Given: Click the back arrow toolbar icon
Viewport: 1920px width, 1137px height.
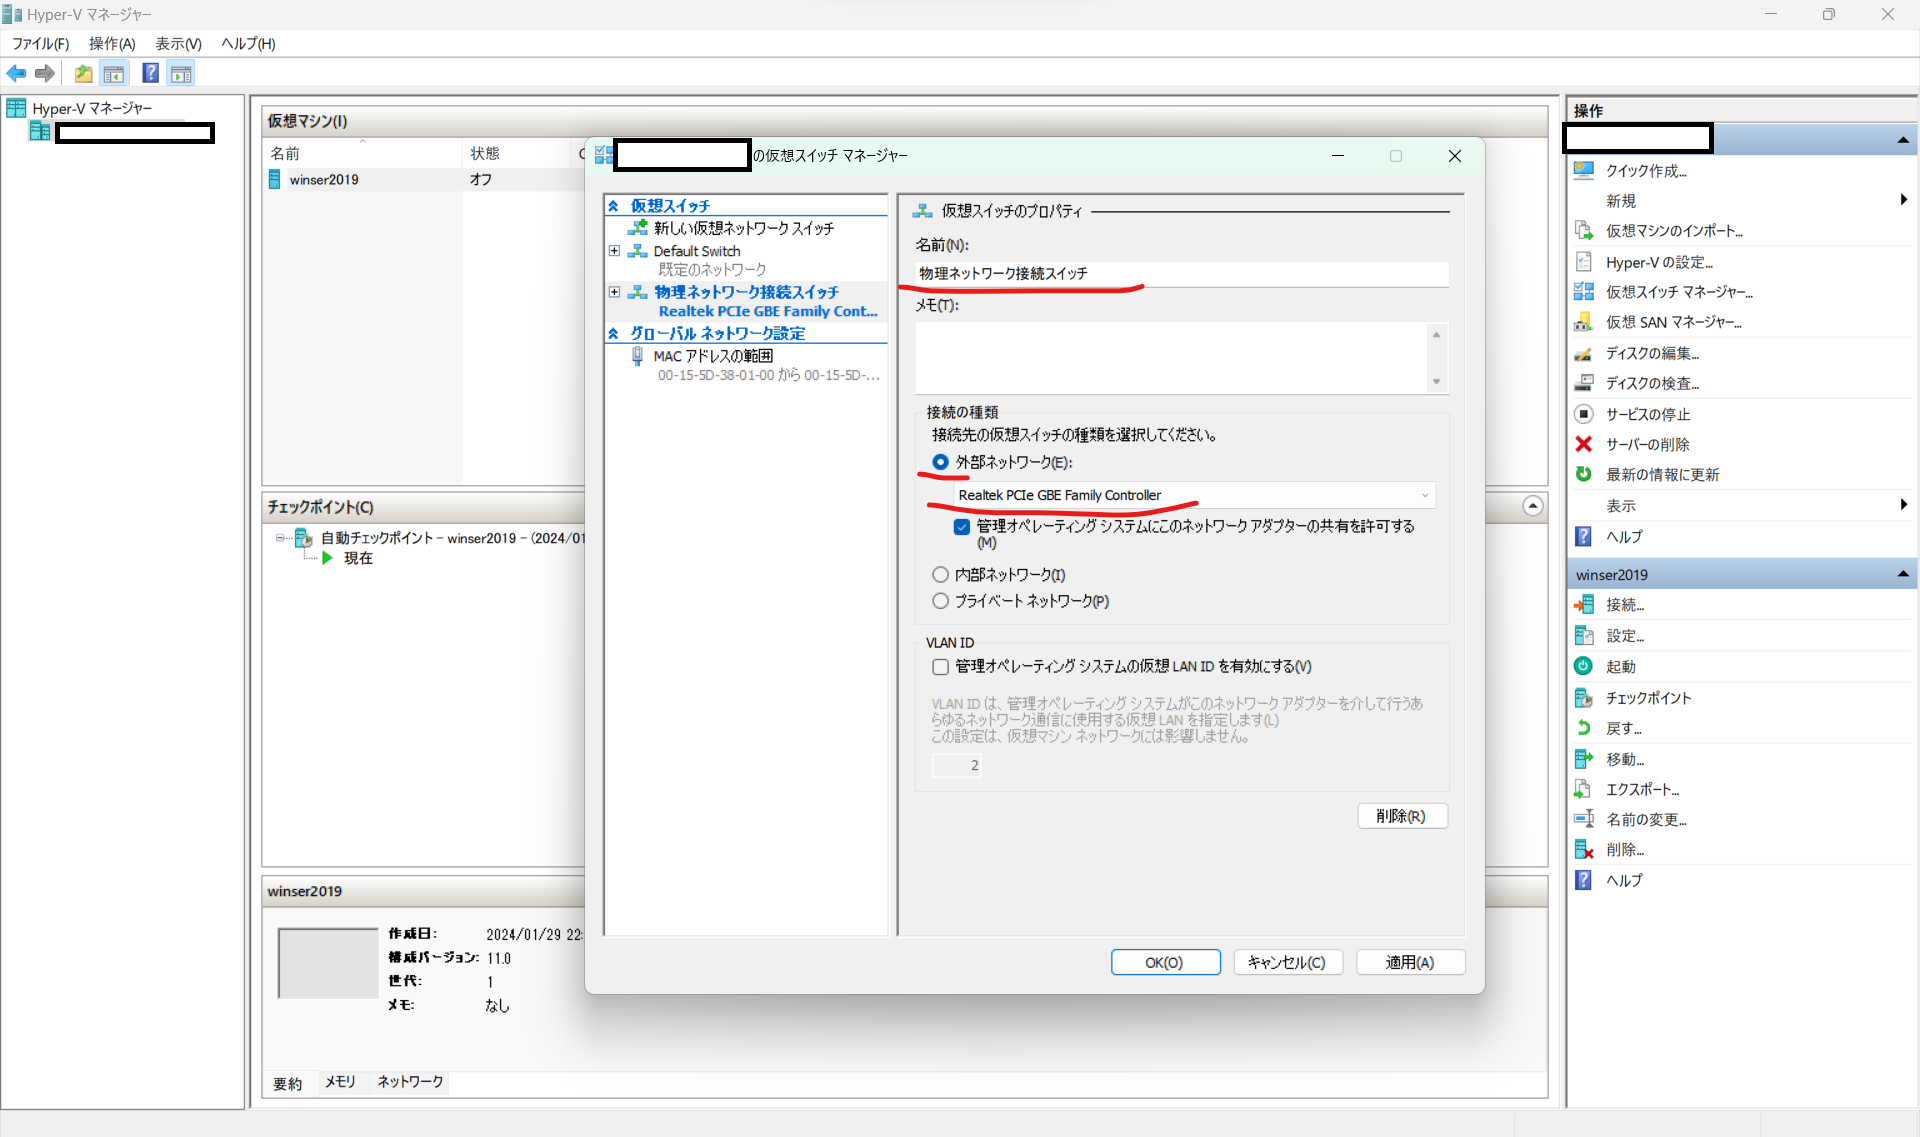Looking at the screenshot, I should [x=16, y=73].
